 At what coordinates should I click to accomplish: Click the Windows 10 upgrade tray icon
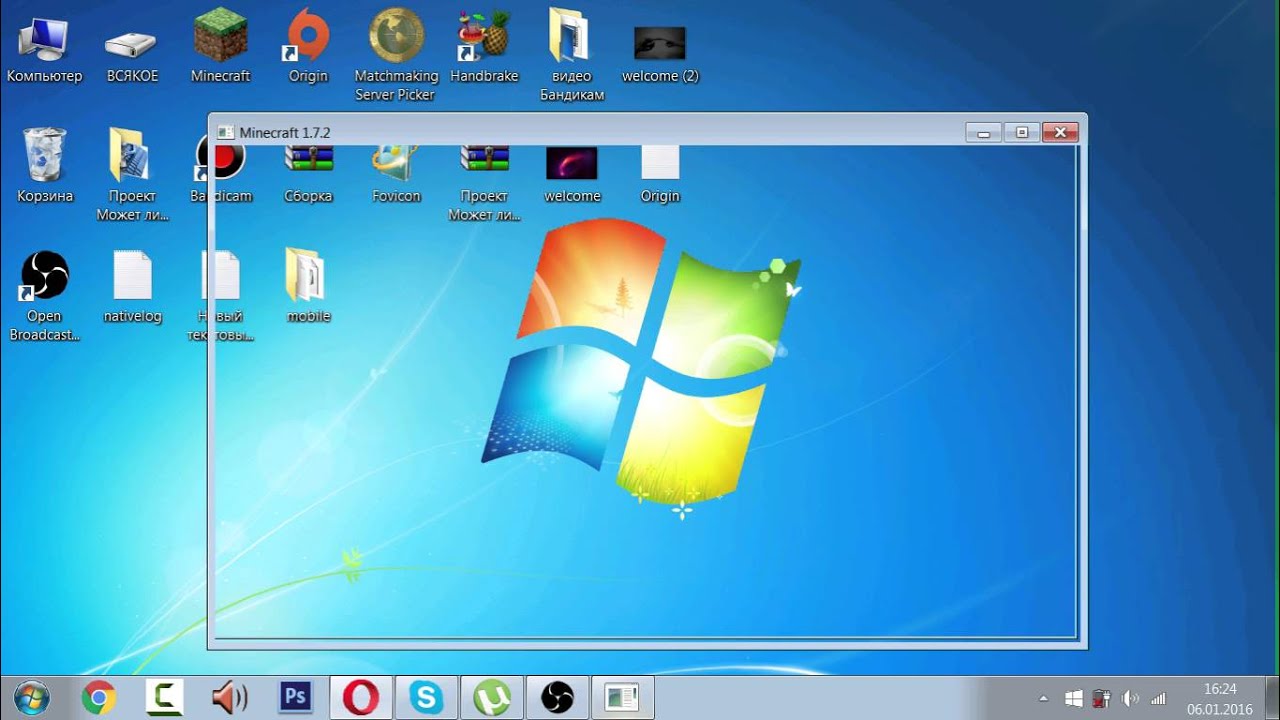[1074, 698]
